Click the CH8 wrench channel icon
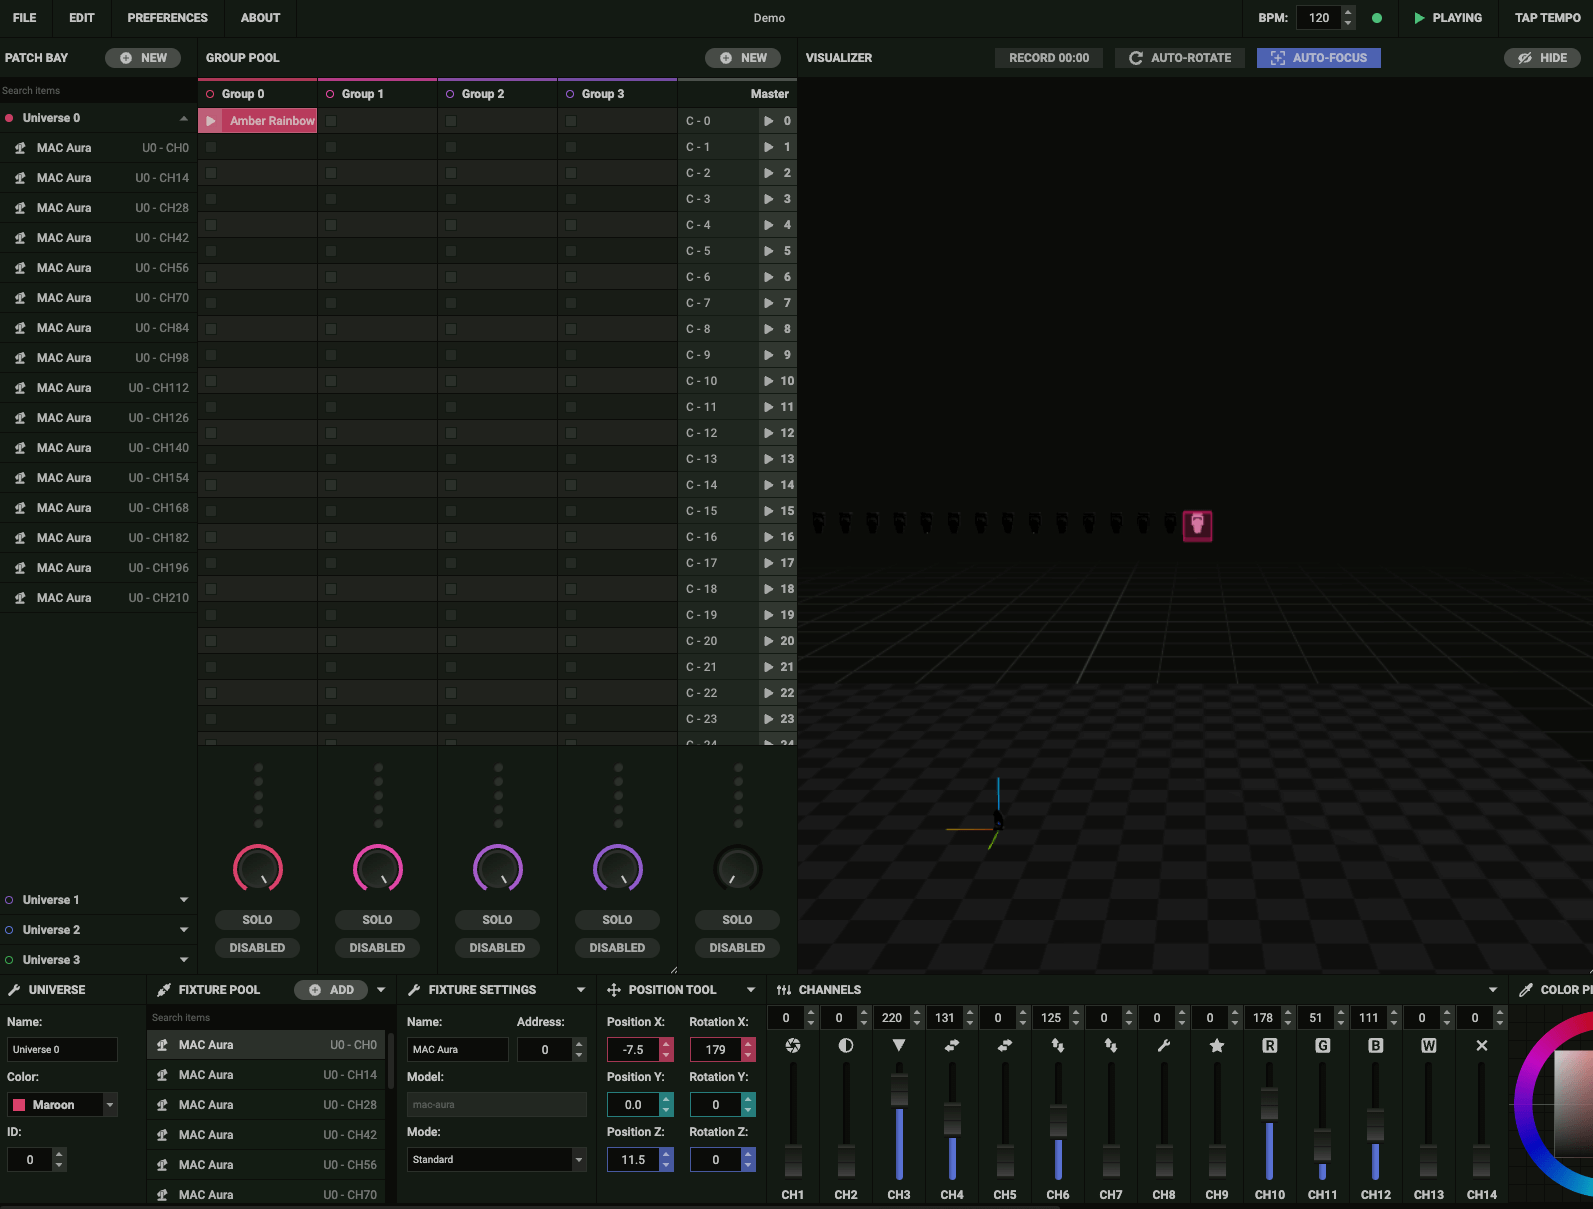The width and height of the screenshot is (1593, 1209). [x=1164, y=1045]
